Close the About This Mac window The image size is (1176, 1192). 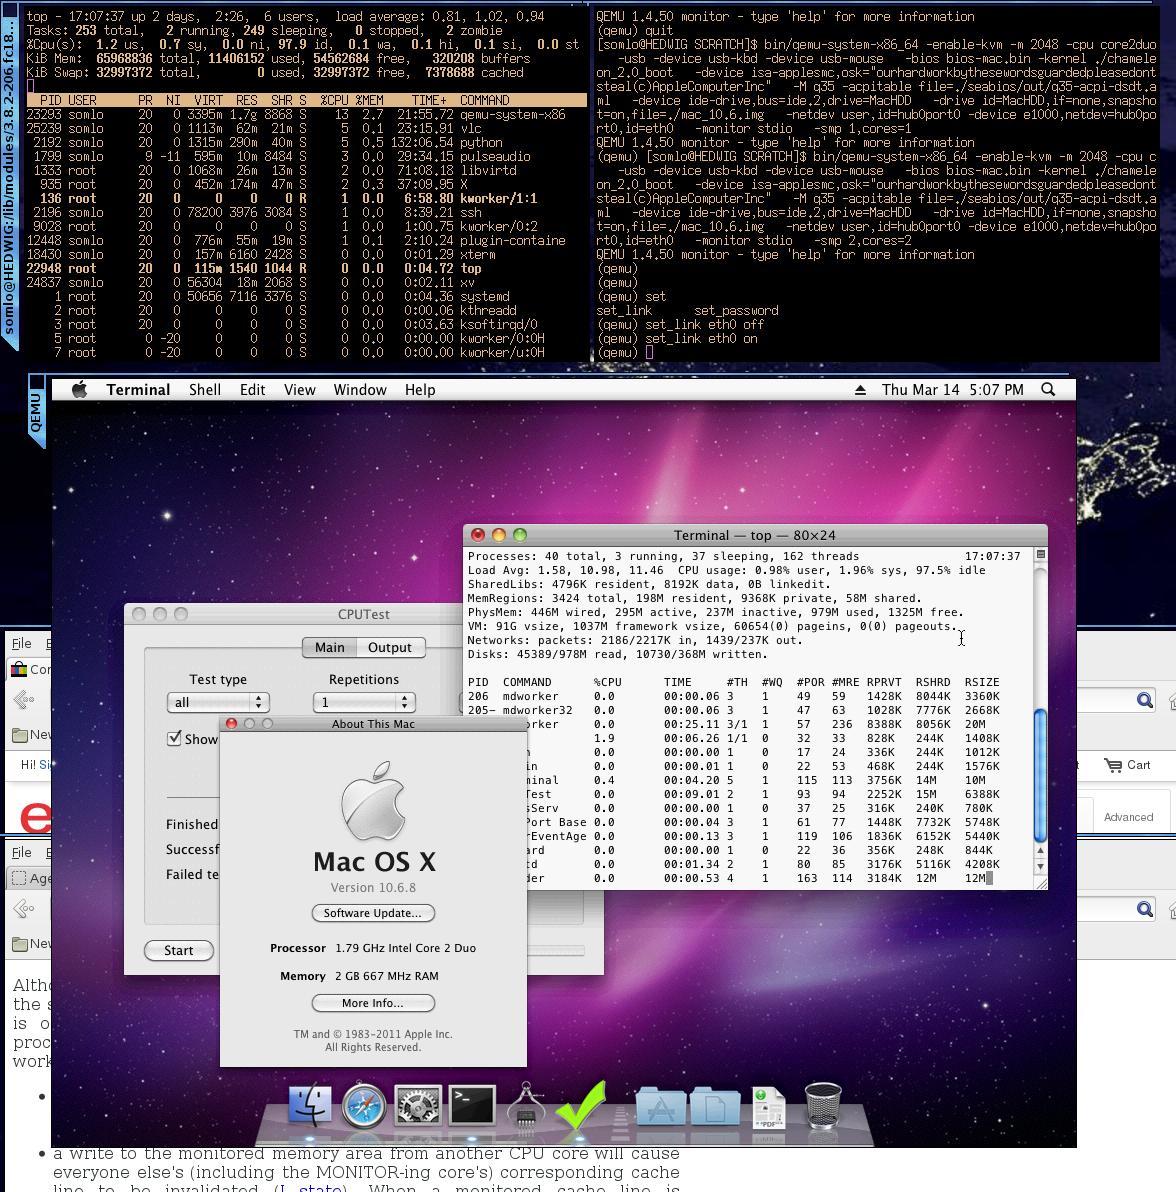click(232, 724)
